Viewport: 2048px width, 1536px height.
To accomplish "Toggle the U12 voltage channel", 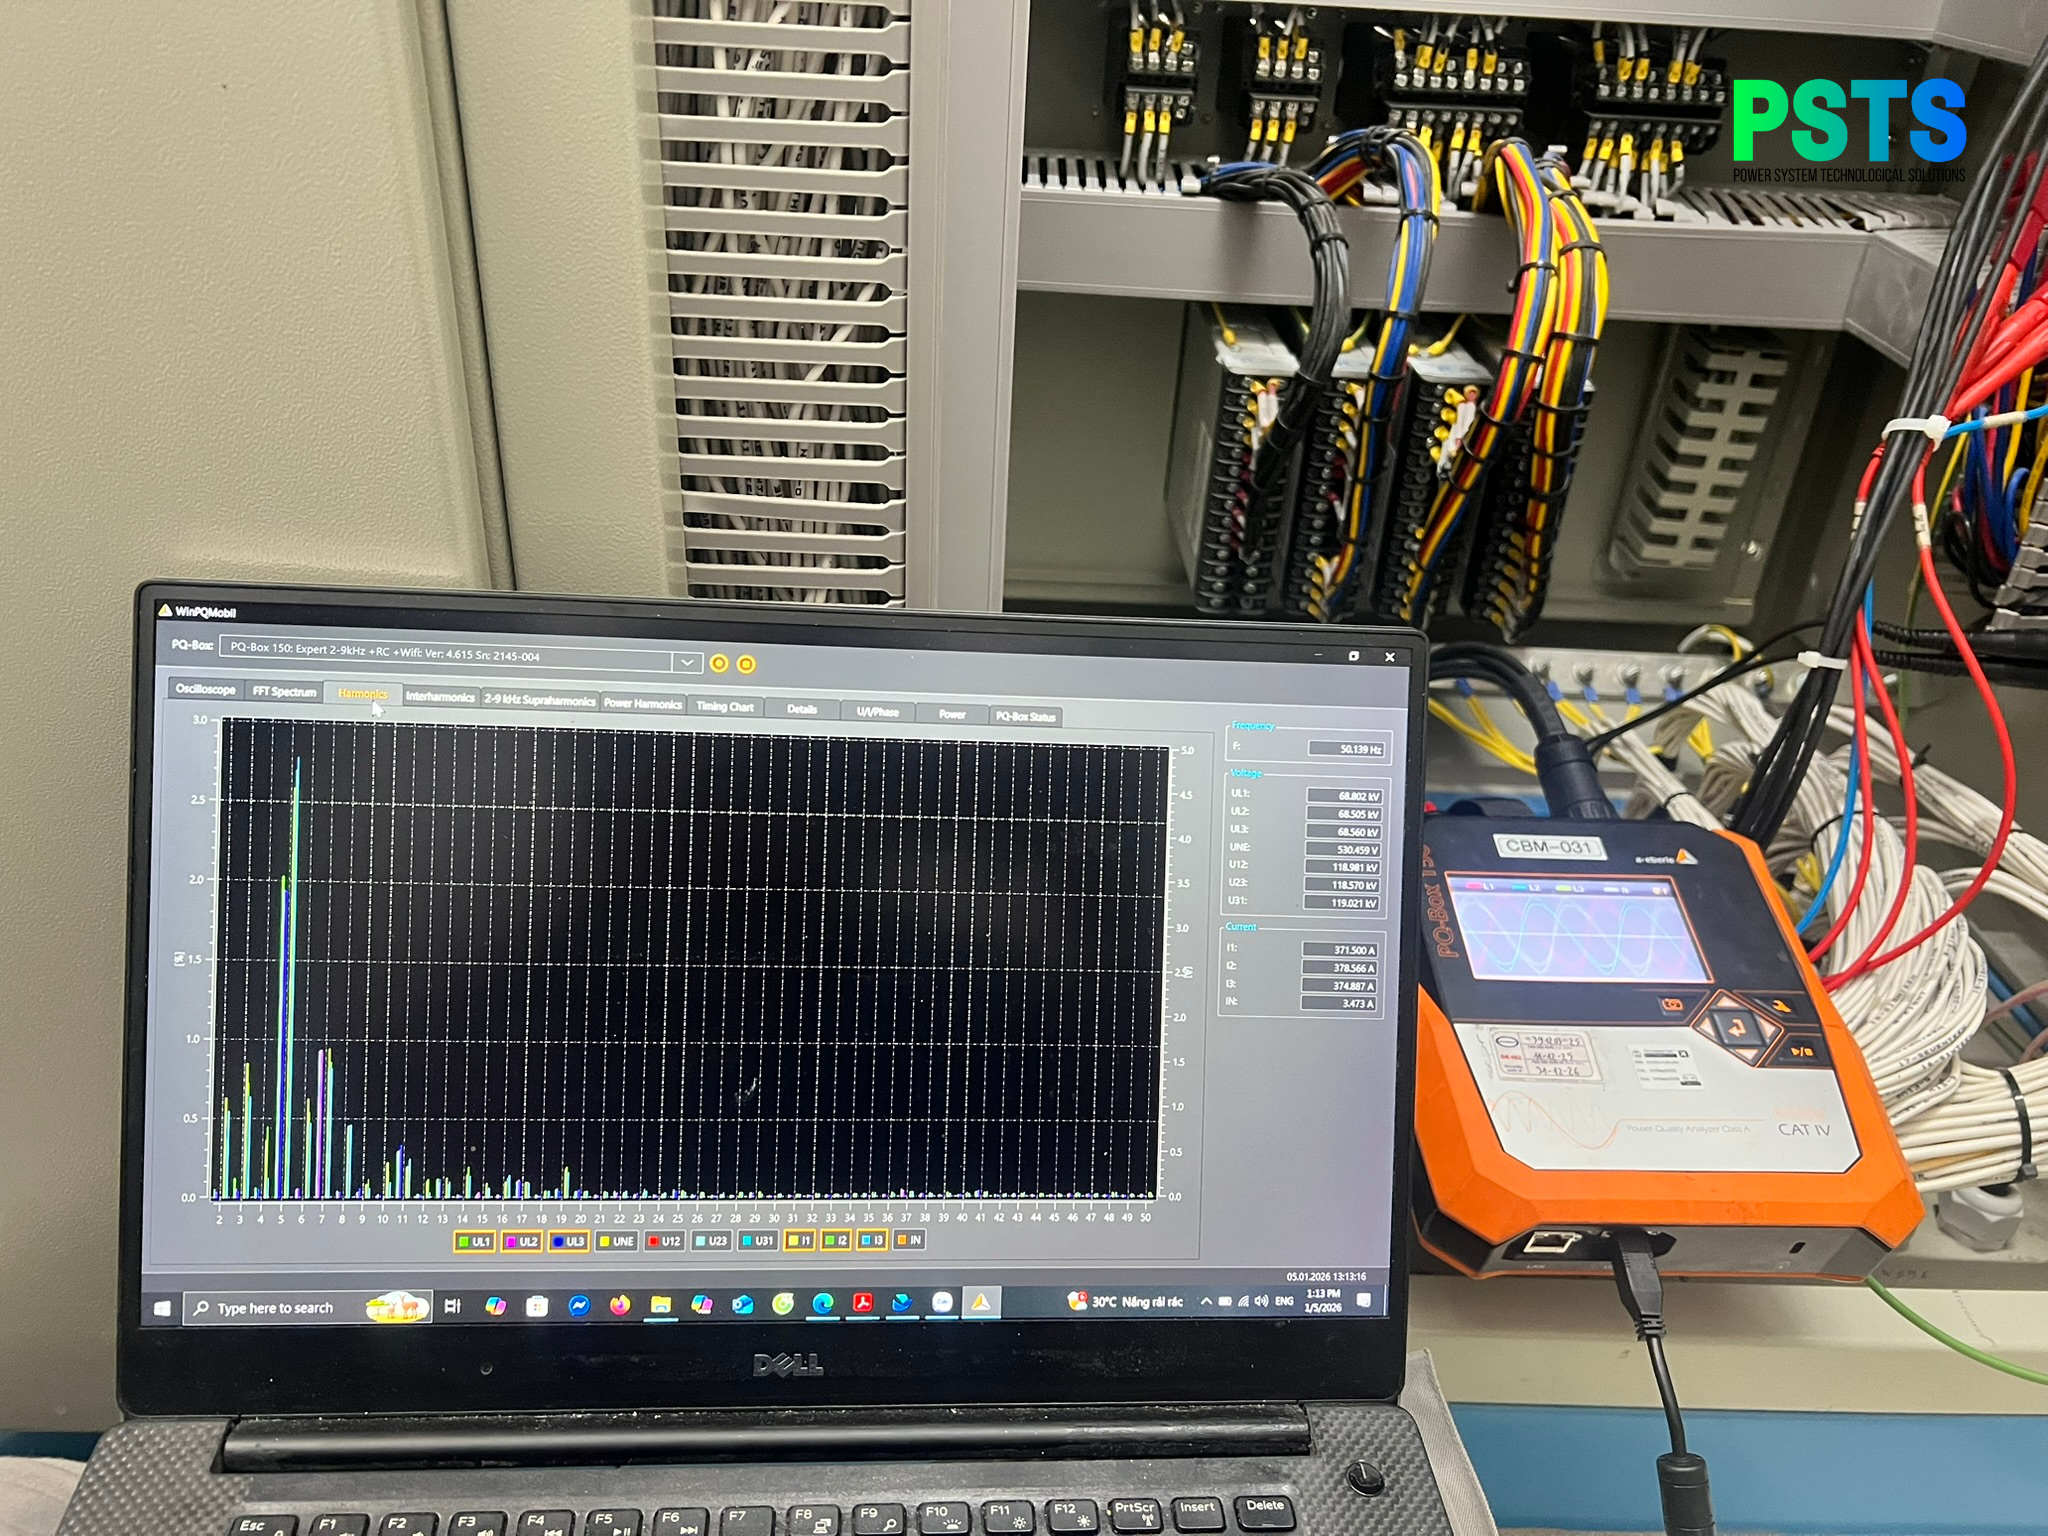I will click(x=664, y=1241).
